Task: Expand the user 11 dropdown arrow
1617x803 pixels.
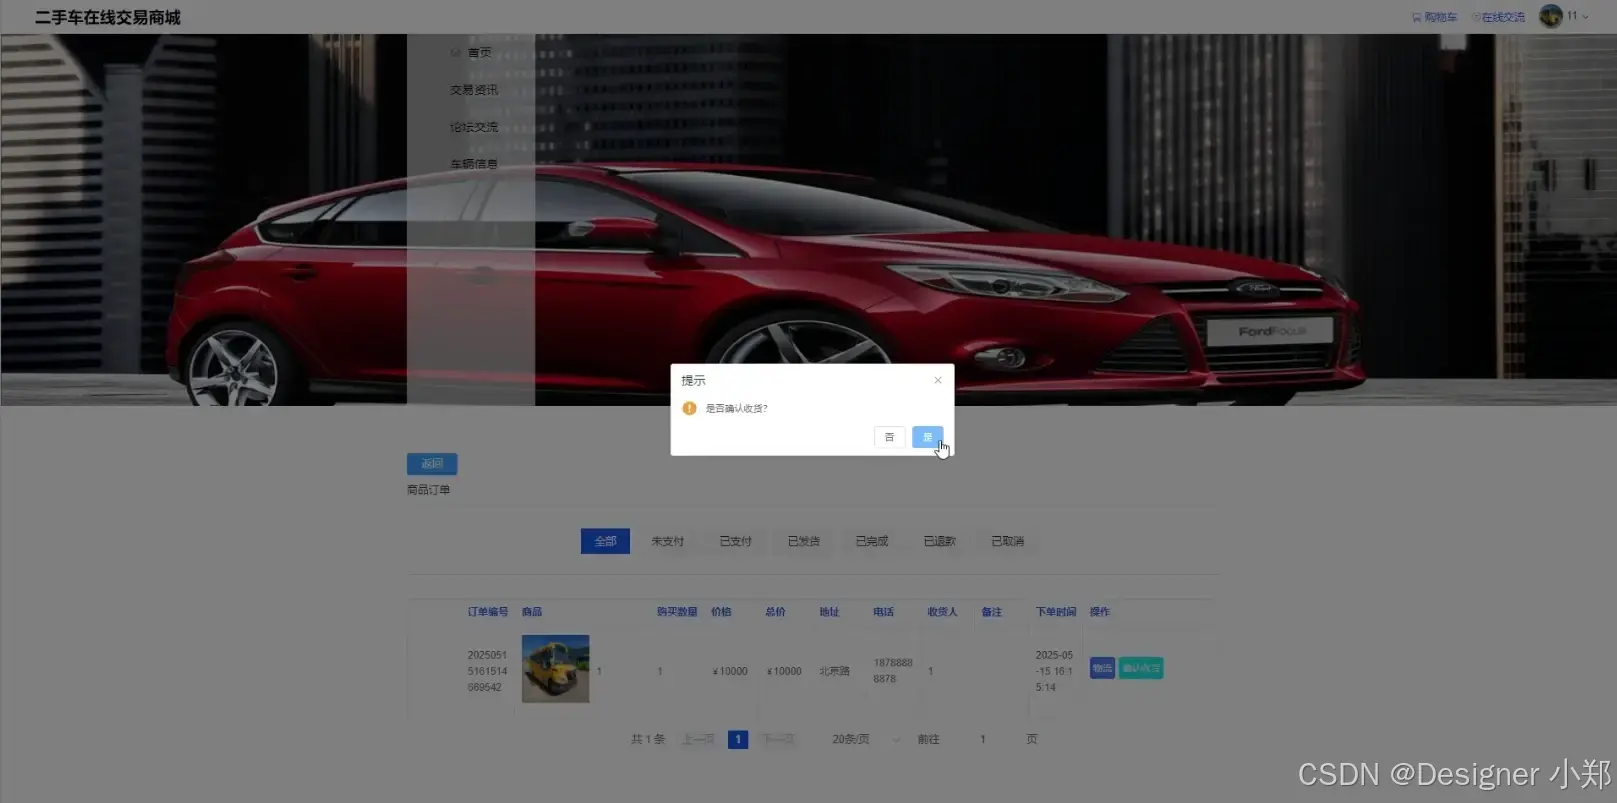Action: 1585,16
